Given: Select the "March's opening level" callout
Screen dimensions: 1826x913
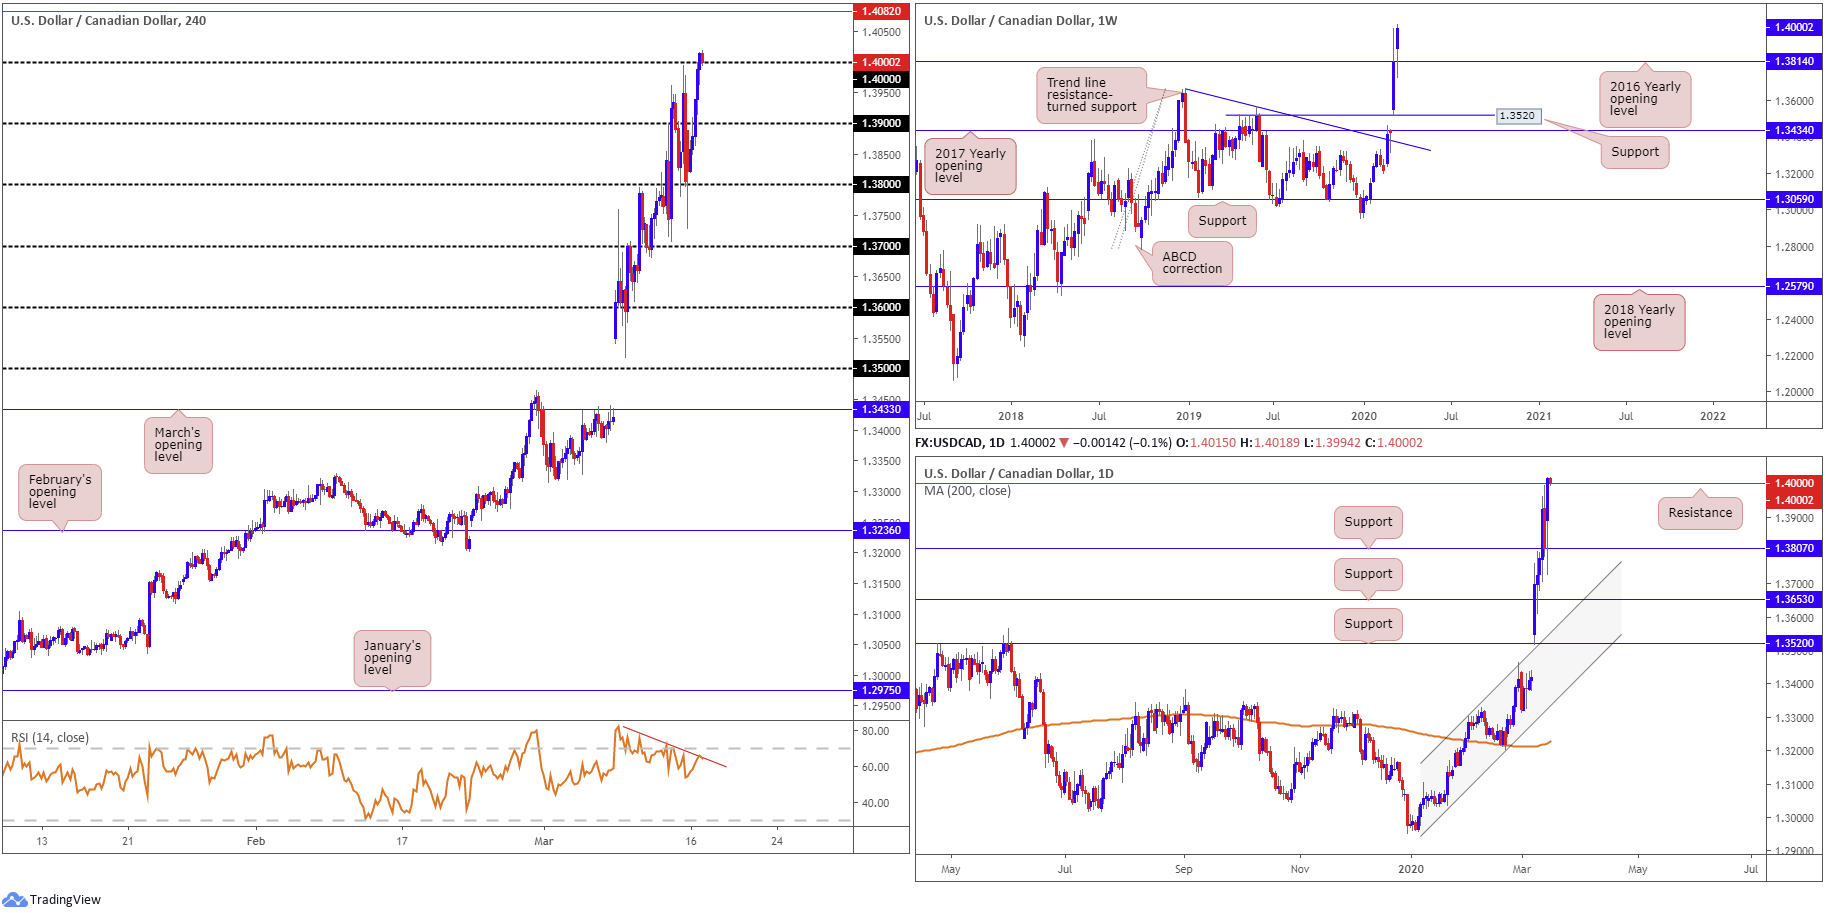Looking at the screenshot, I should coord(178,445).
